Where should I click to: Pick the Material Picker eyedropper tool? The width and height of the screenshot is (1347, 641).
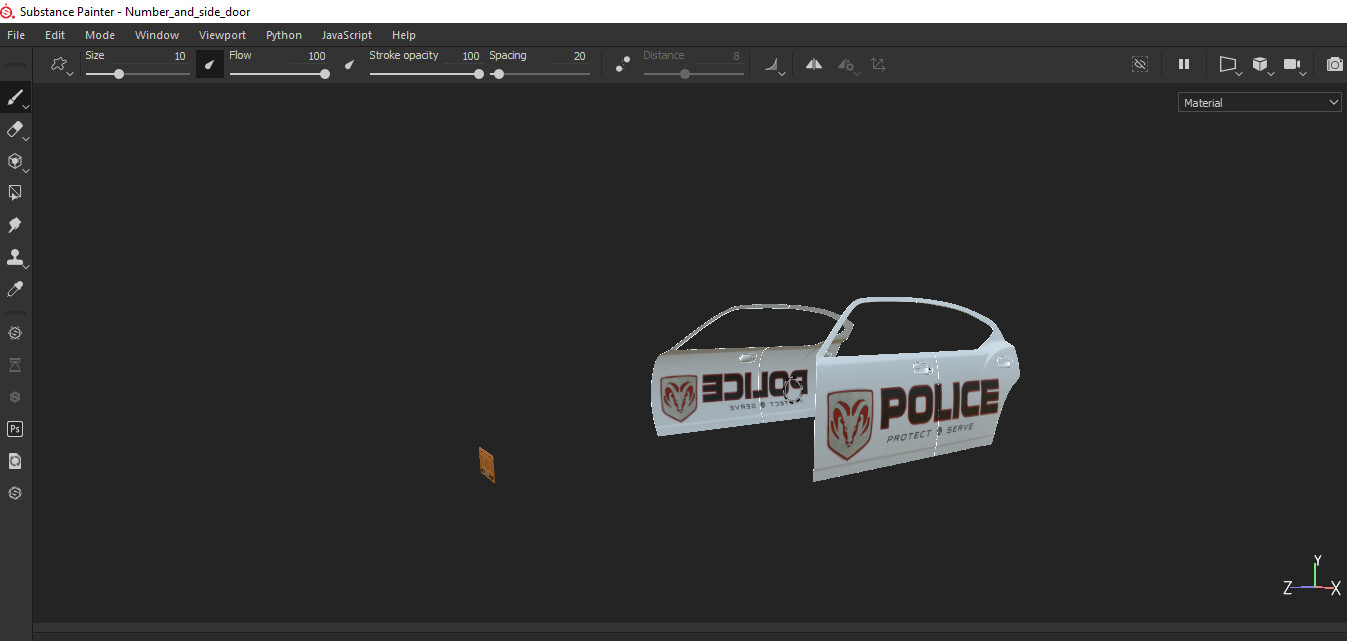click(x=15, y=289)
